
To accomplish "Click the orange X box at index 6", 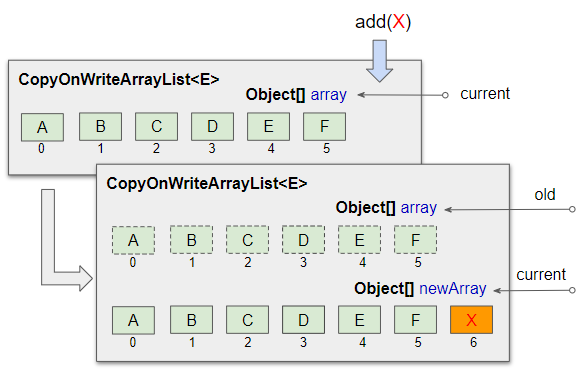I will tap(471, 320).
